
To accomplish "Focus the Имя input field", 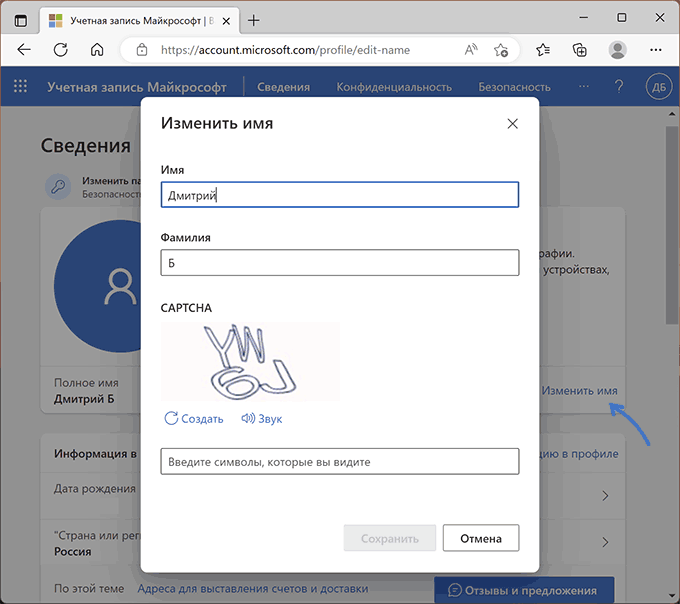I will pos(340,195).
